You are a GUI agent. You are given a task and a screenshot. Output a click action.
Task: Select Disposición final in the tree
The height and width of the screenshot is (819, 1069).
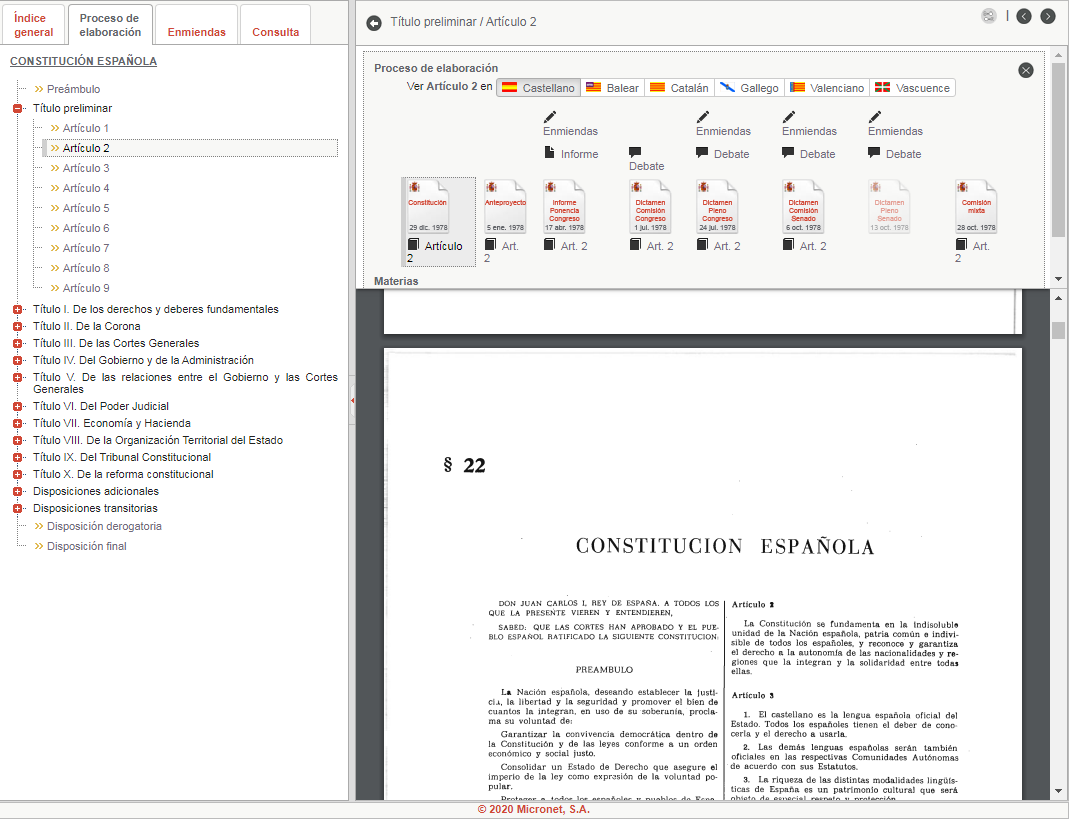pyautogui.click(x=87, y=546)
